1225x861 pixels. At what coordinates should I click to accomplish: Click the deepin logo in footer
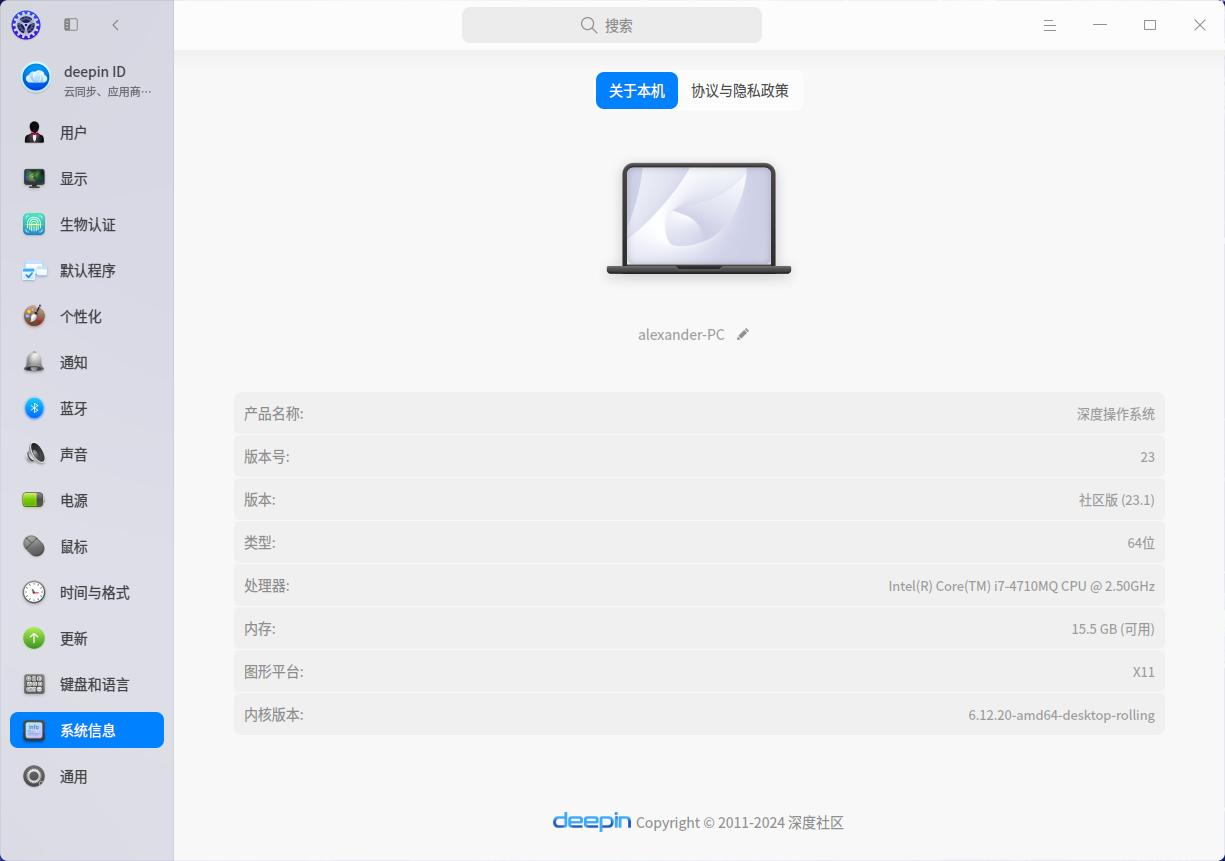(x=592, y=821)
